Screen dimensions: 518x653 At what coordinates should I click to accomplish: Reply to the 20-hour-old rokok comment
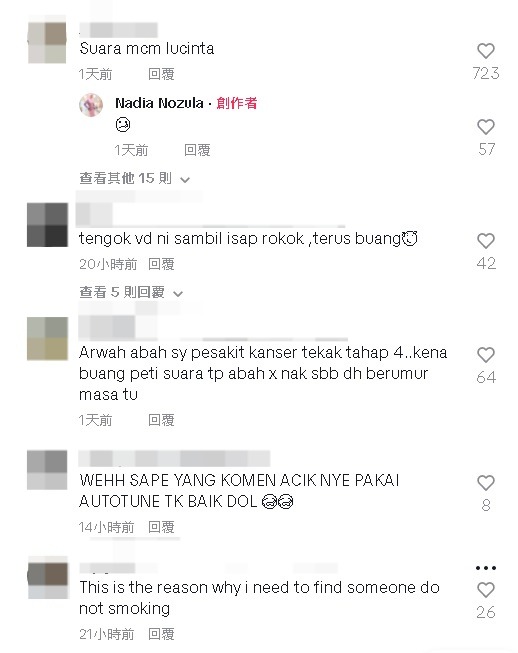click(161, 264)
